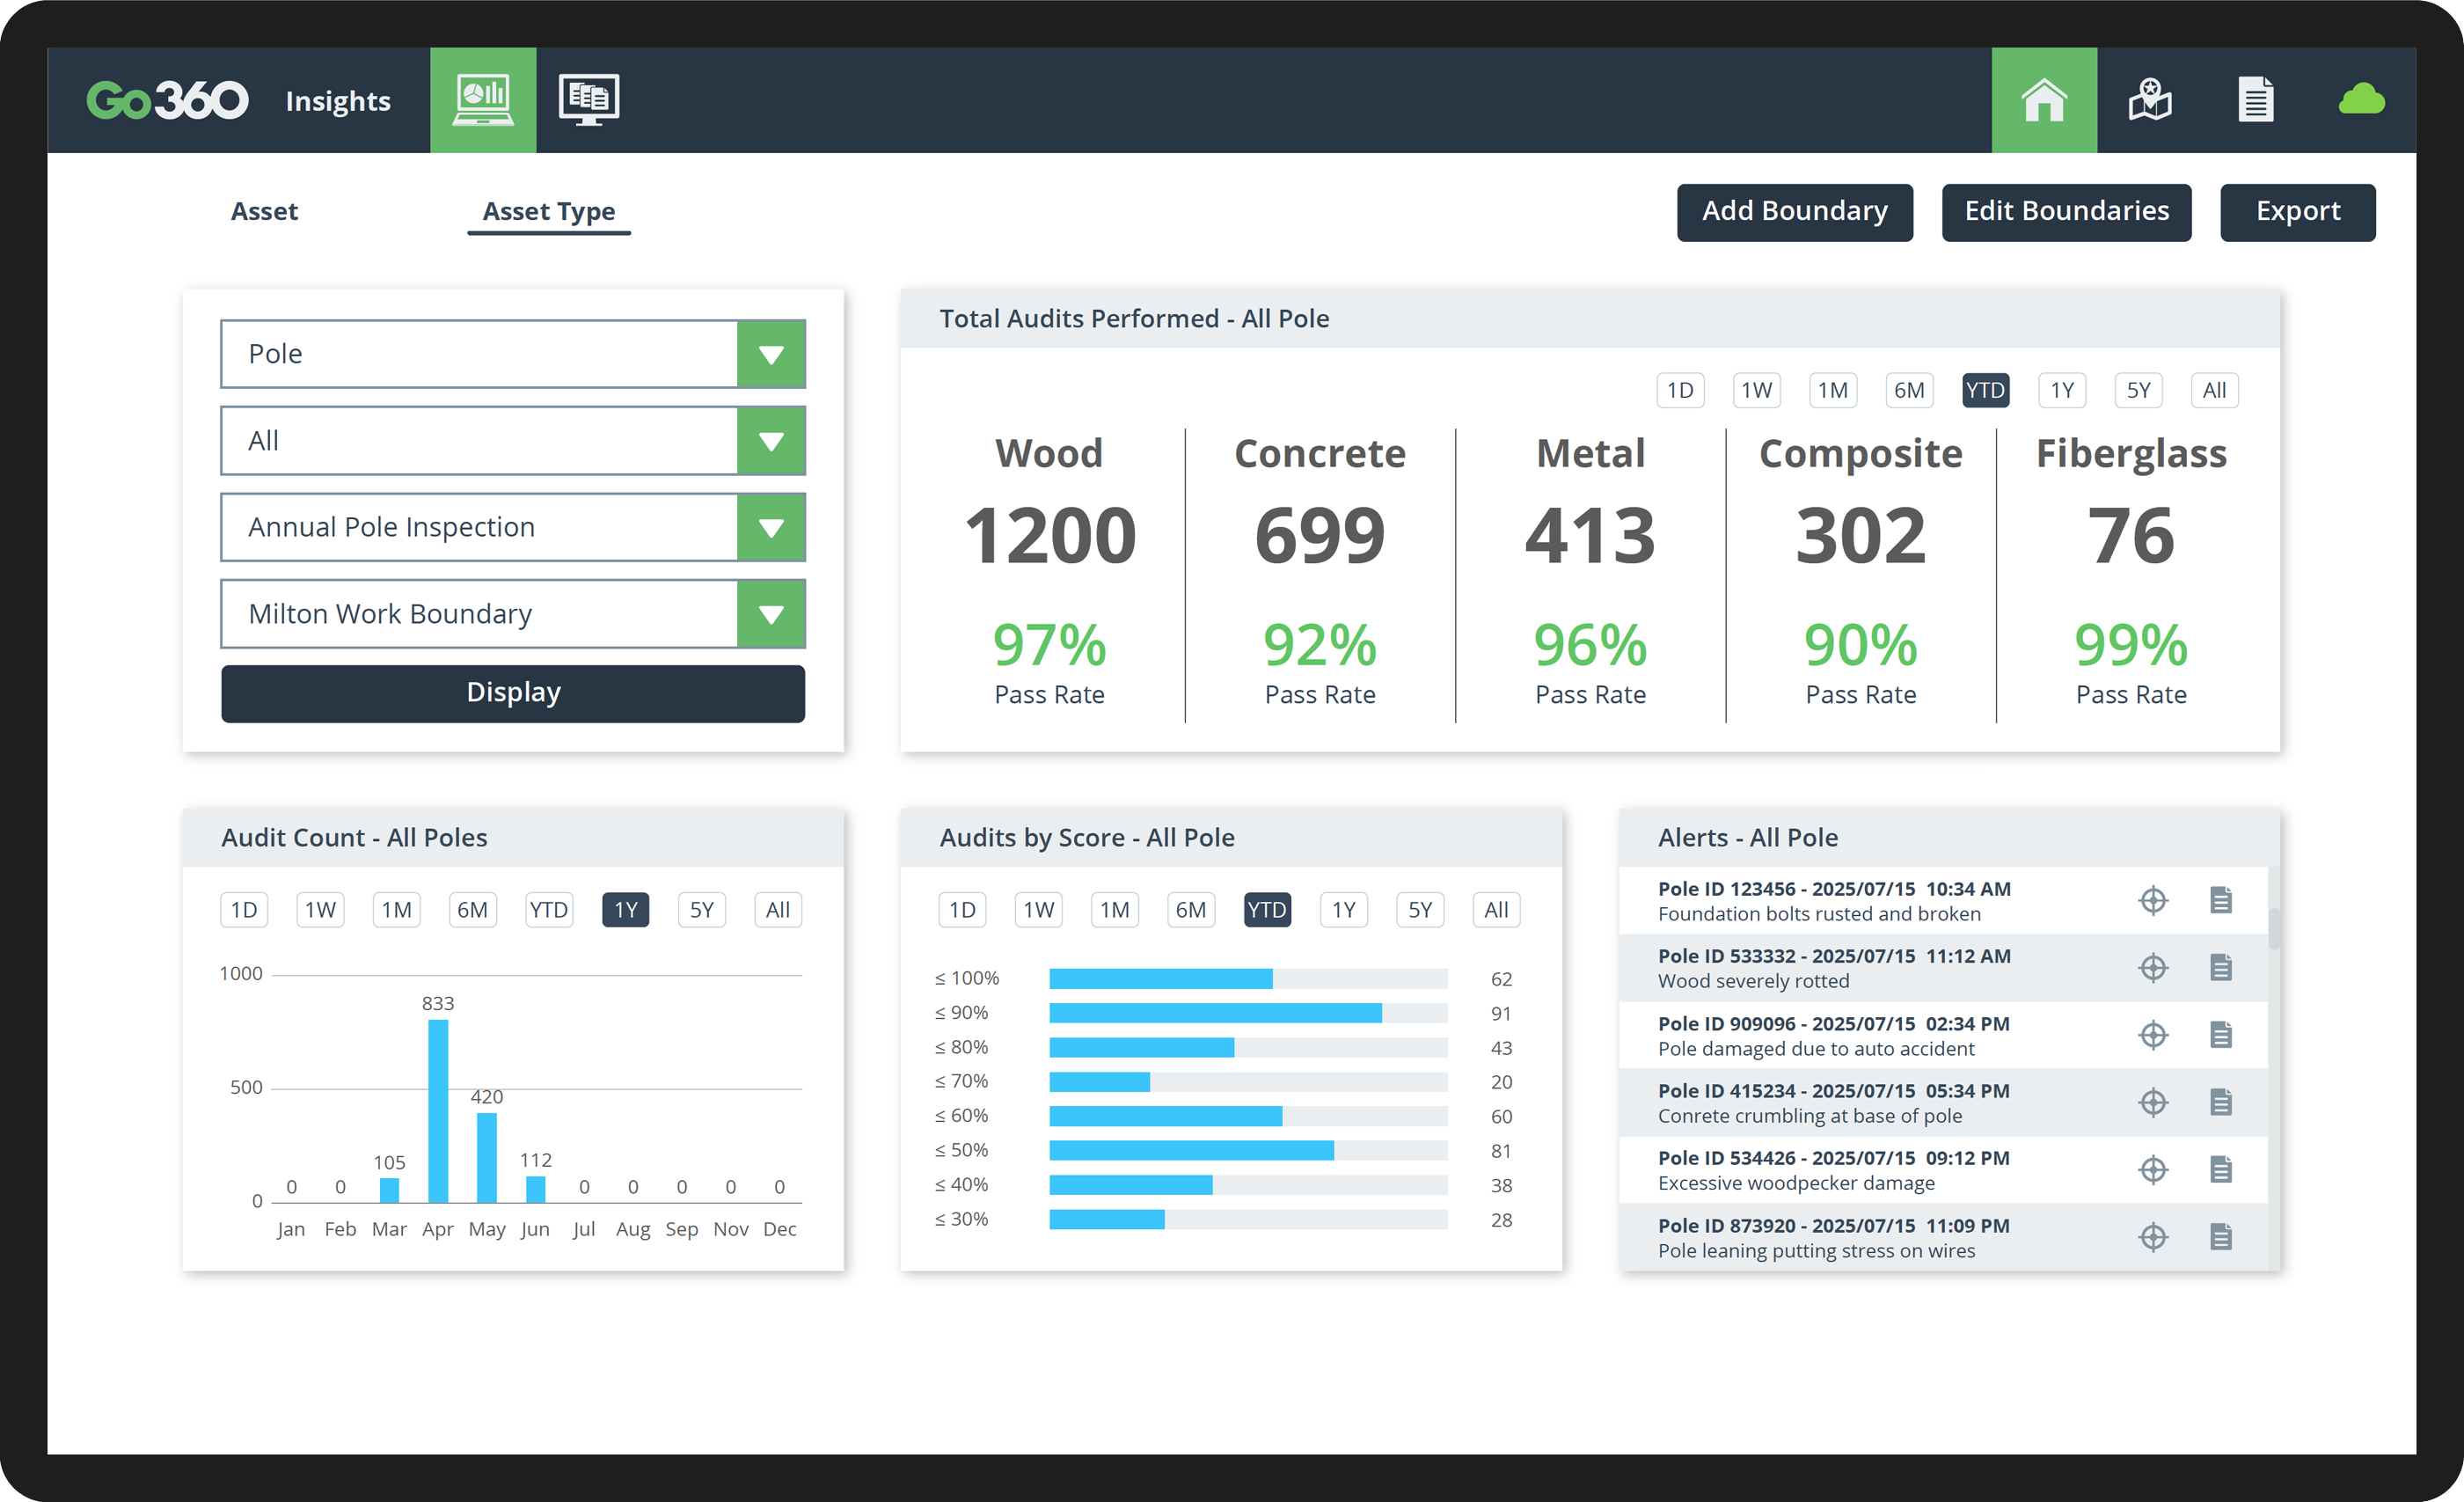
Task: Switch to the report monitor view icon
Action: [588, 100]
